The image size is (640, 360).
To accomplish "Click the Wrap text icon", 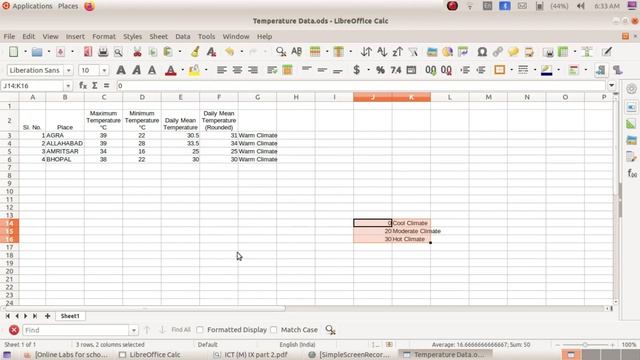I will click(272, 70).
